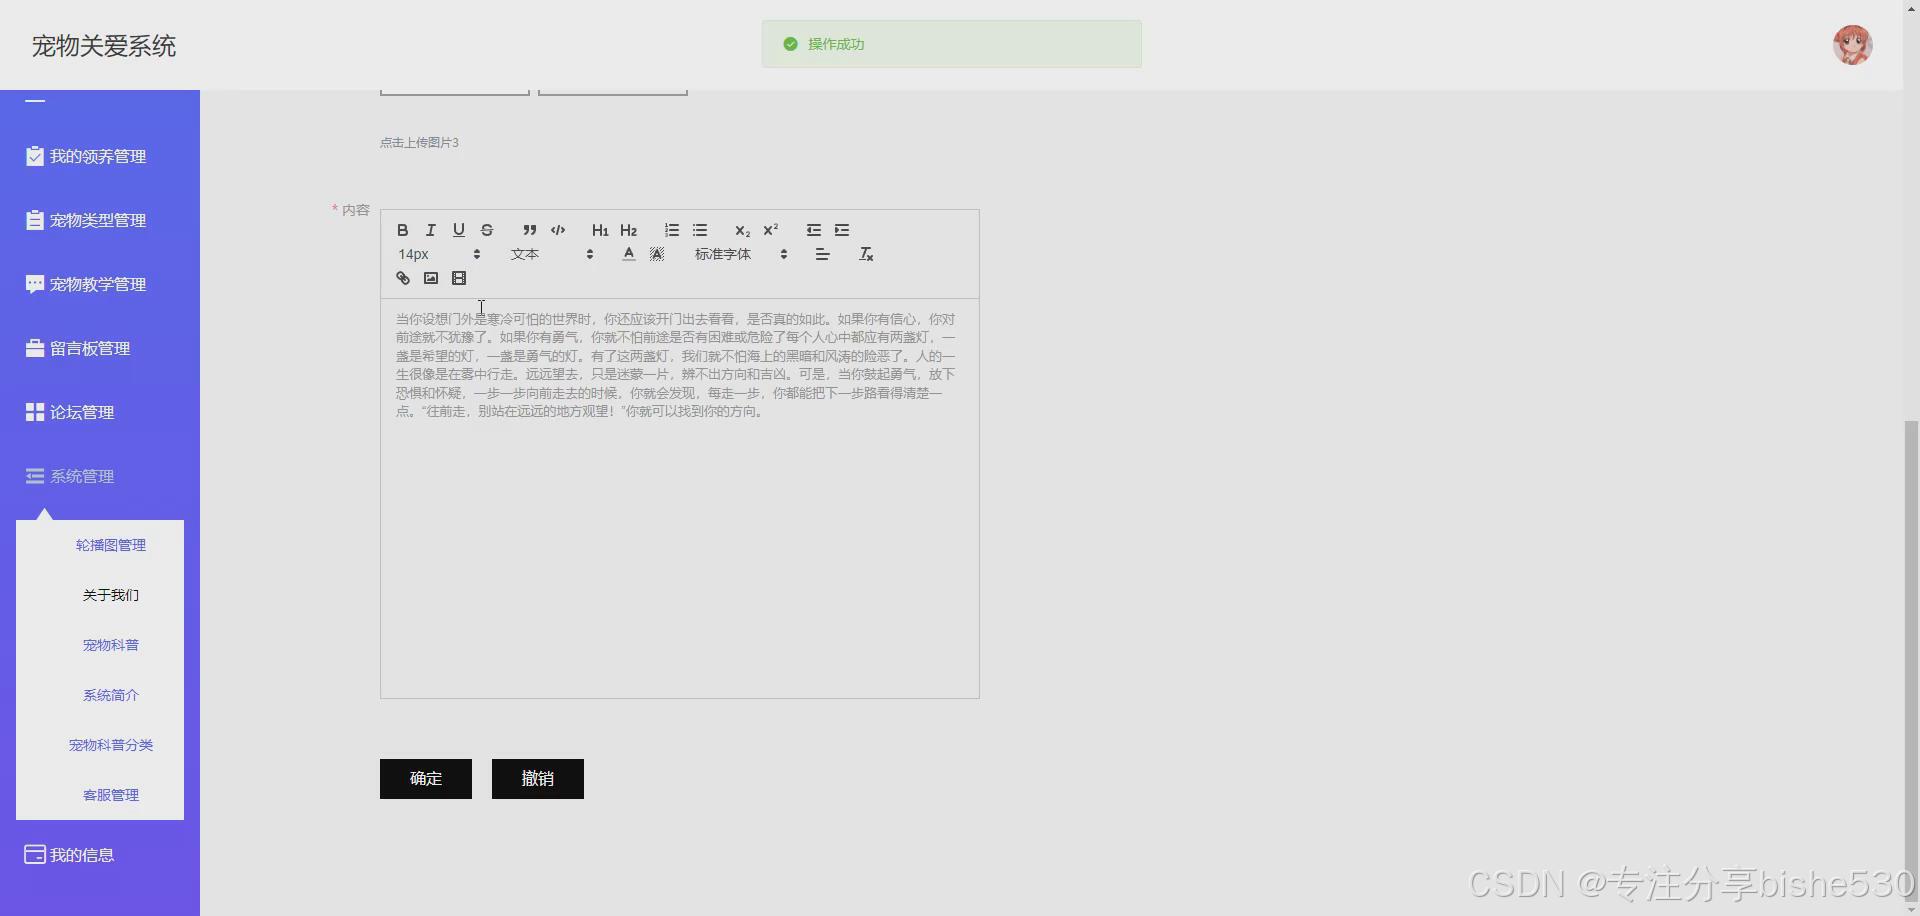The width and height of the screenshot is (1920, 916).
Task: Toggle the bullet list
Action: point(699,230)
